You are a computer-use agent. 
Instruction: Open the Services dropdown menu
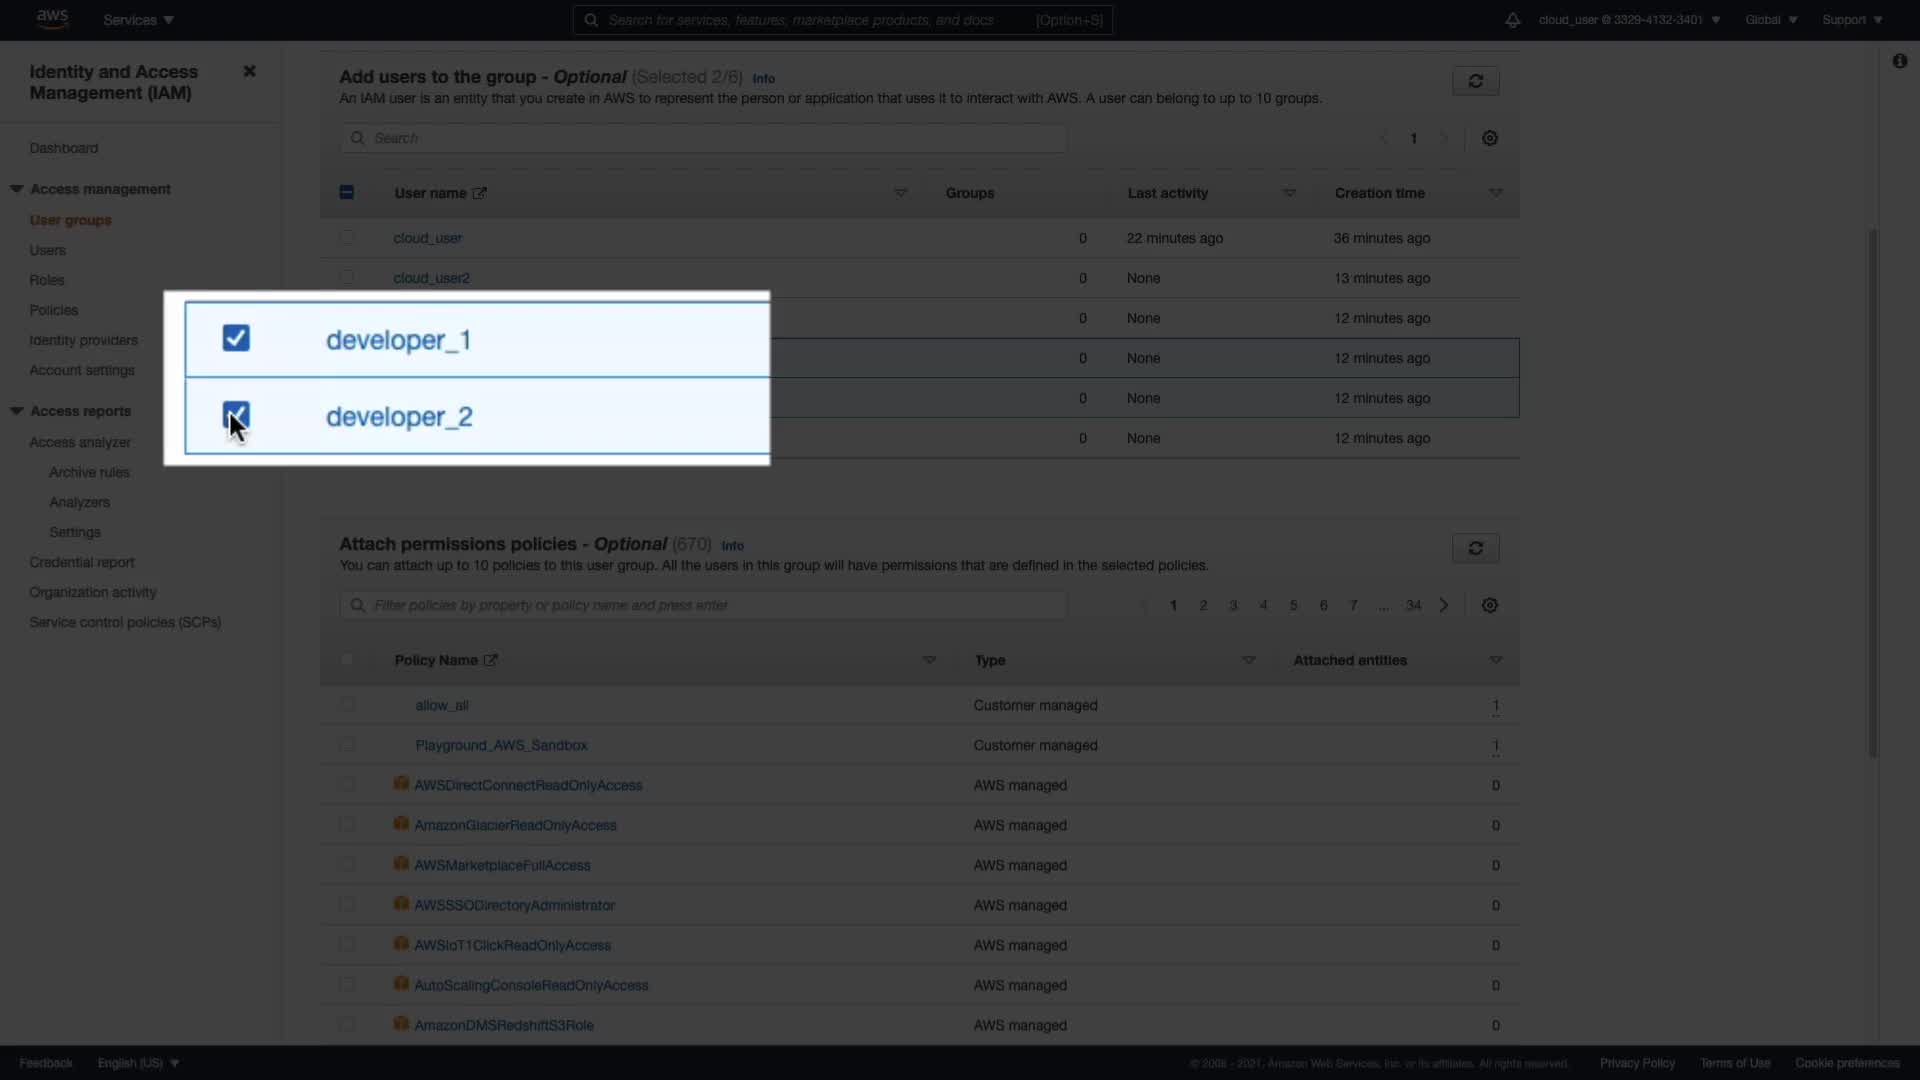click(x=138, y=20)
